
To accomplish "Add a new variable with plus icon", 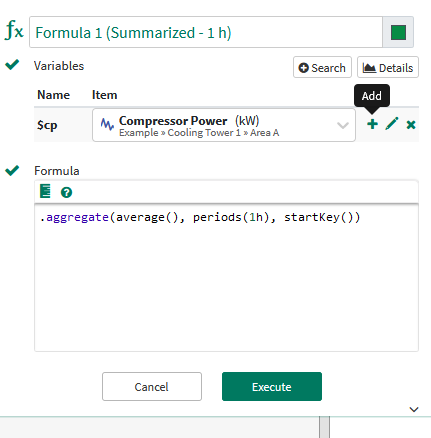I will click(x=372, y=124).
